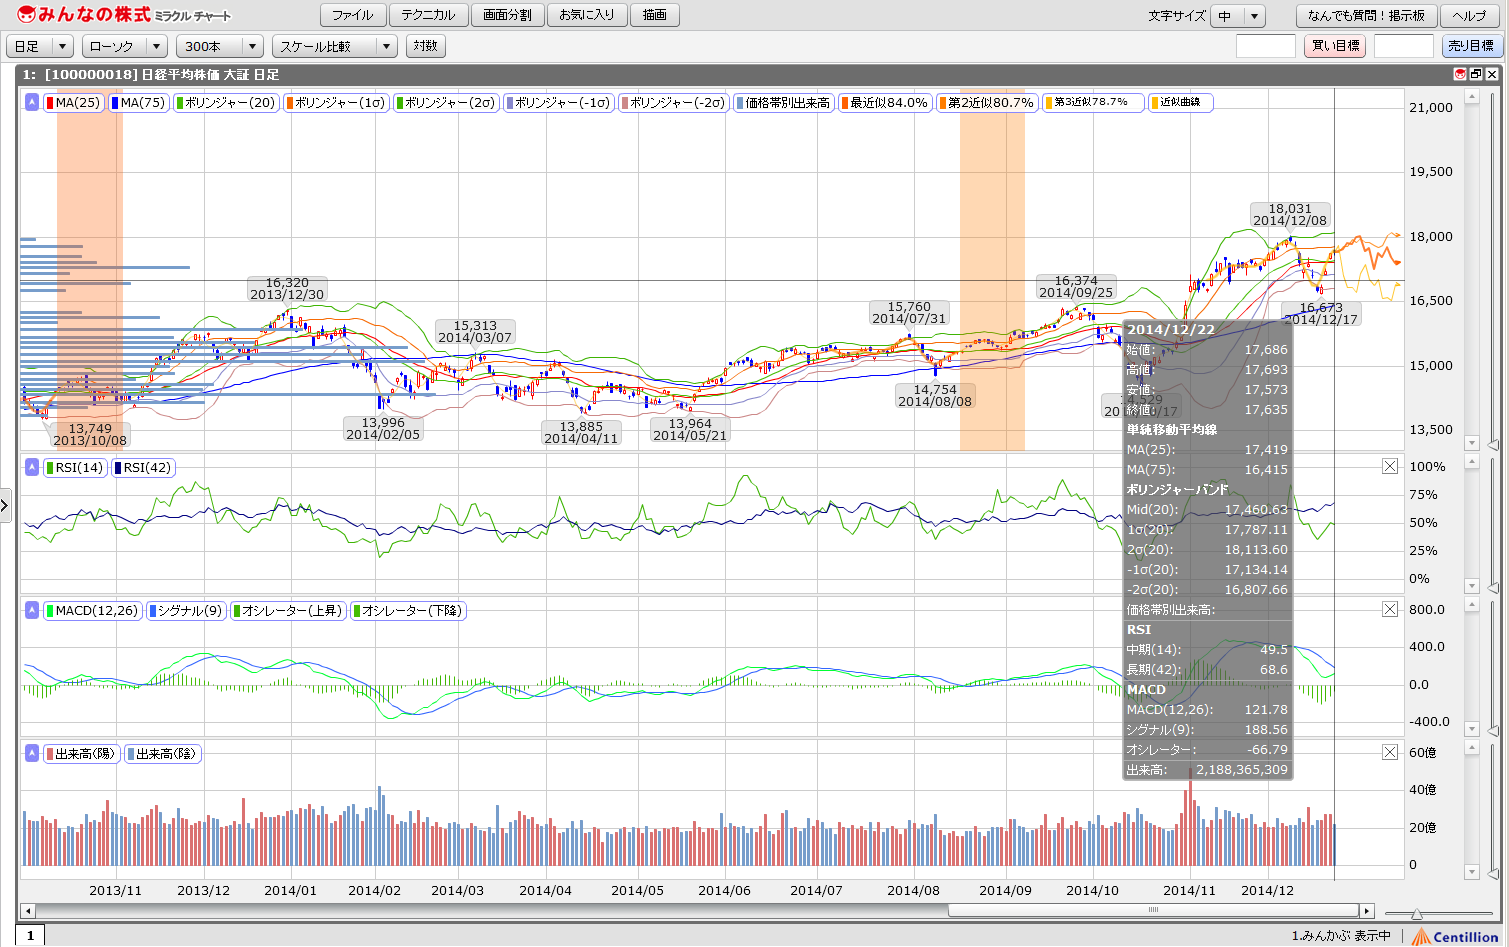The image size is (1509, 947).
Task: Open the ローソク chart type dropdown
Action: point(125,46)
